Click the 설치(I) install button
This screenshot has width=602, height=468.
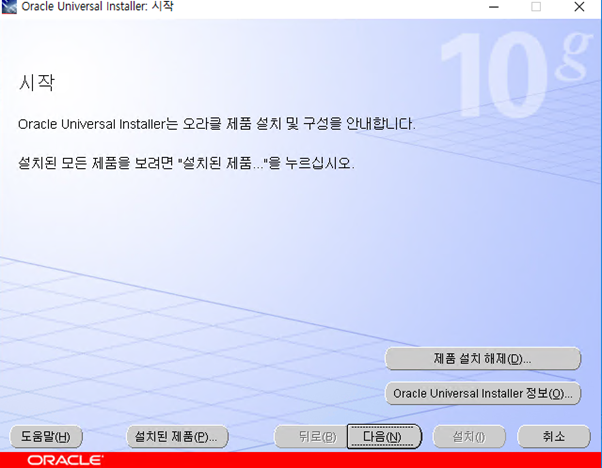pos(469,437)
